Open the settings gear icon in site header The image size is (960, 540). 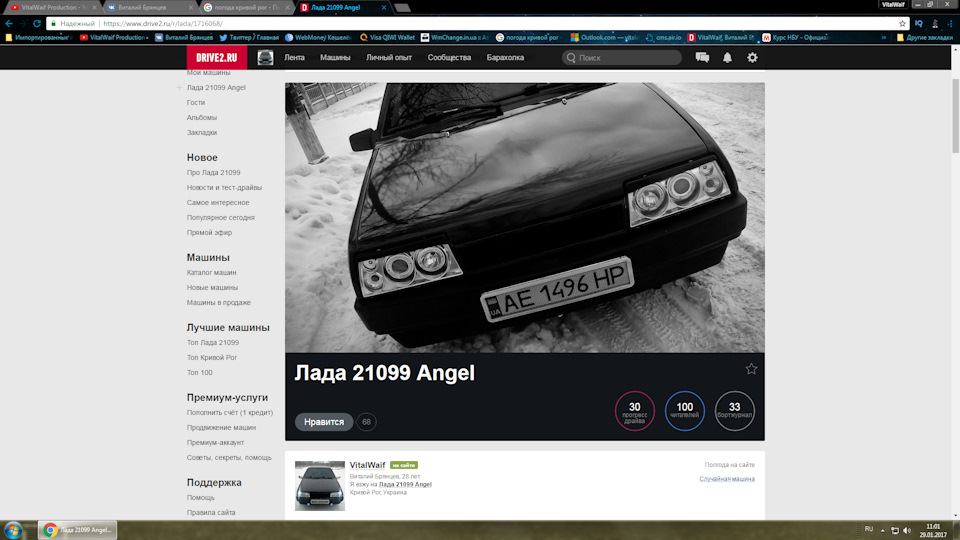(x=752, y=58)
